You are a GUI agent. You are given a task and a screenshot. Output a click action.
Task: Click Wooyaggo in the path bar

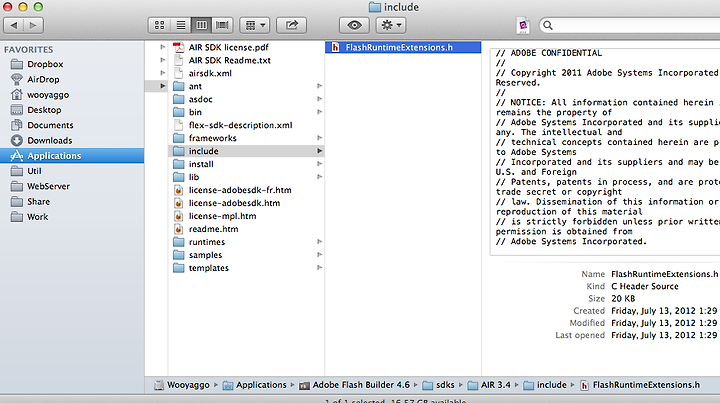point(182,385)
